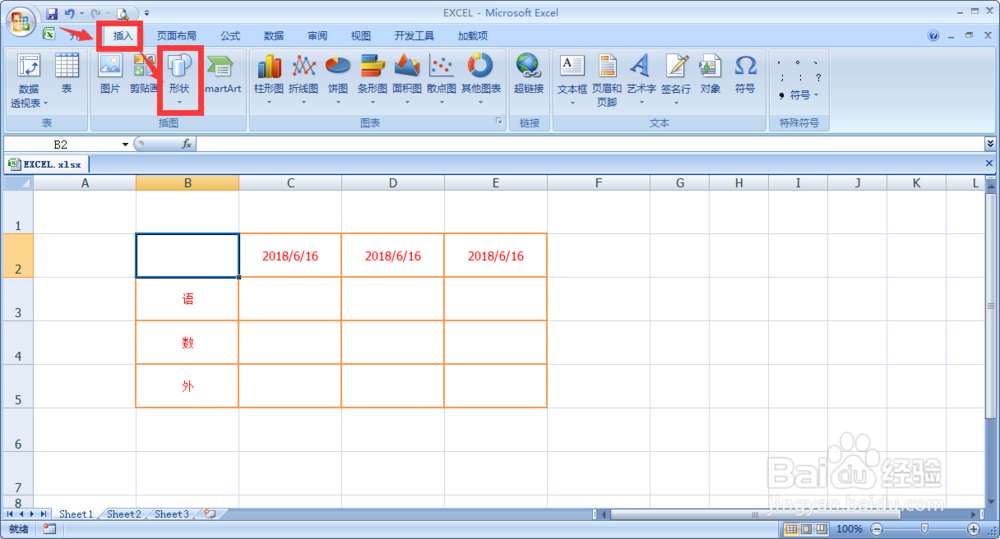Insert an object (对象)
Screen dimensions: 1000x539
[x=710, y=75]
